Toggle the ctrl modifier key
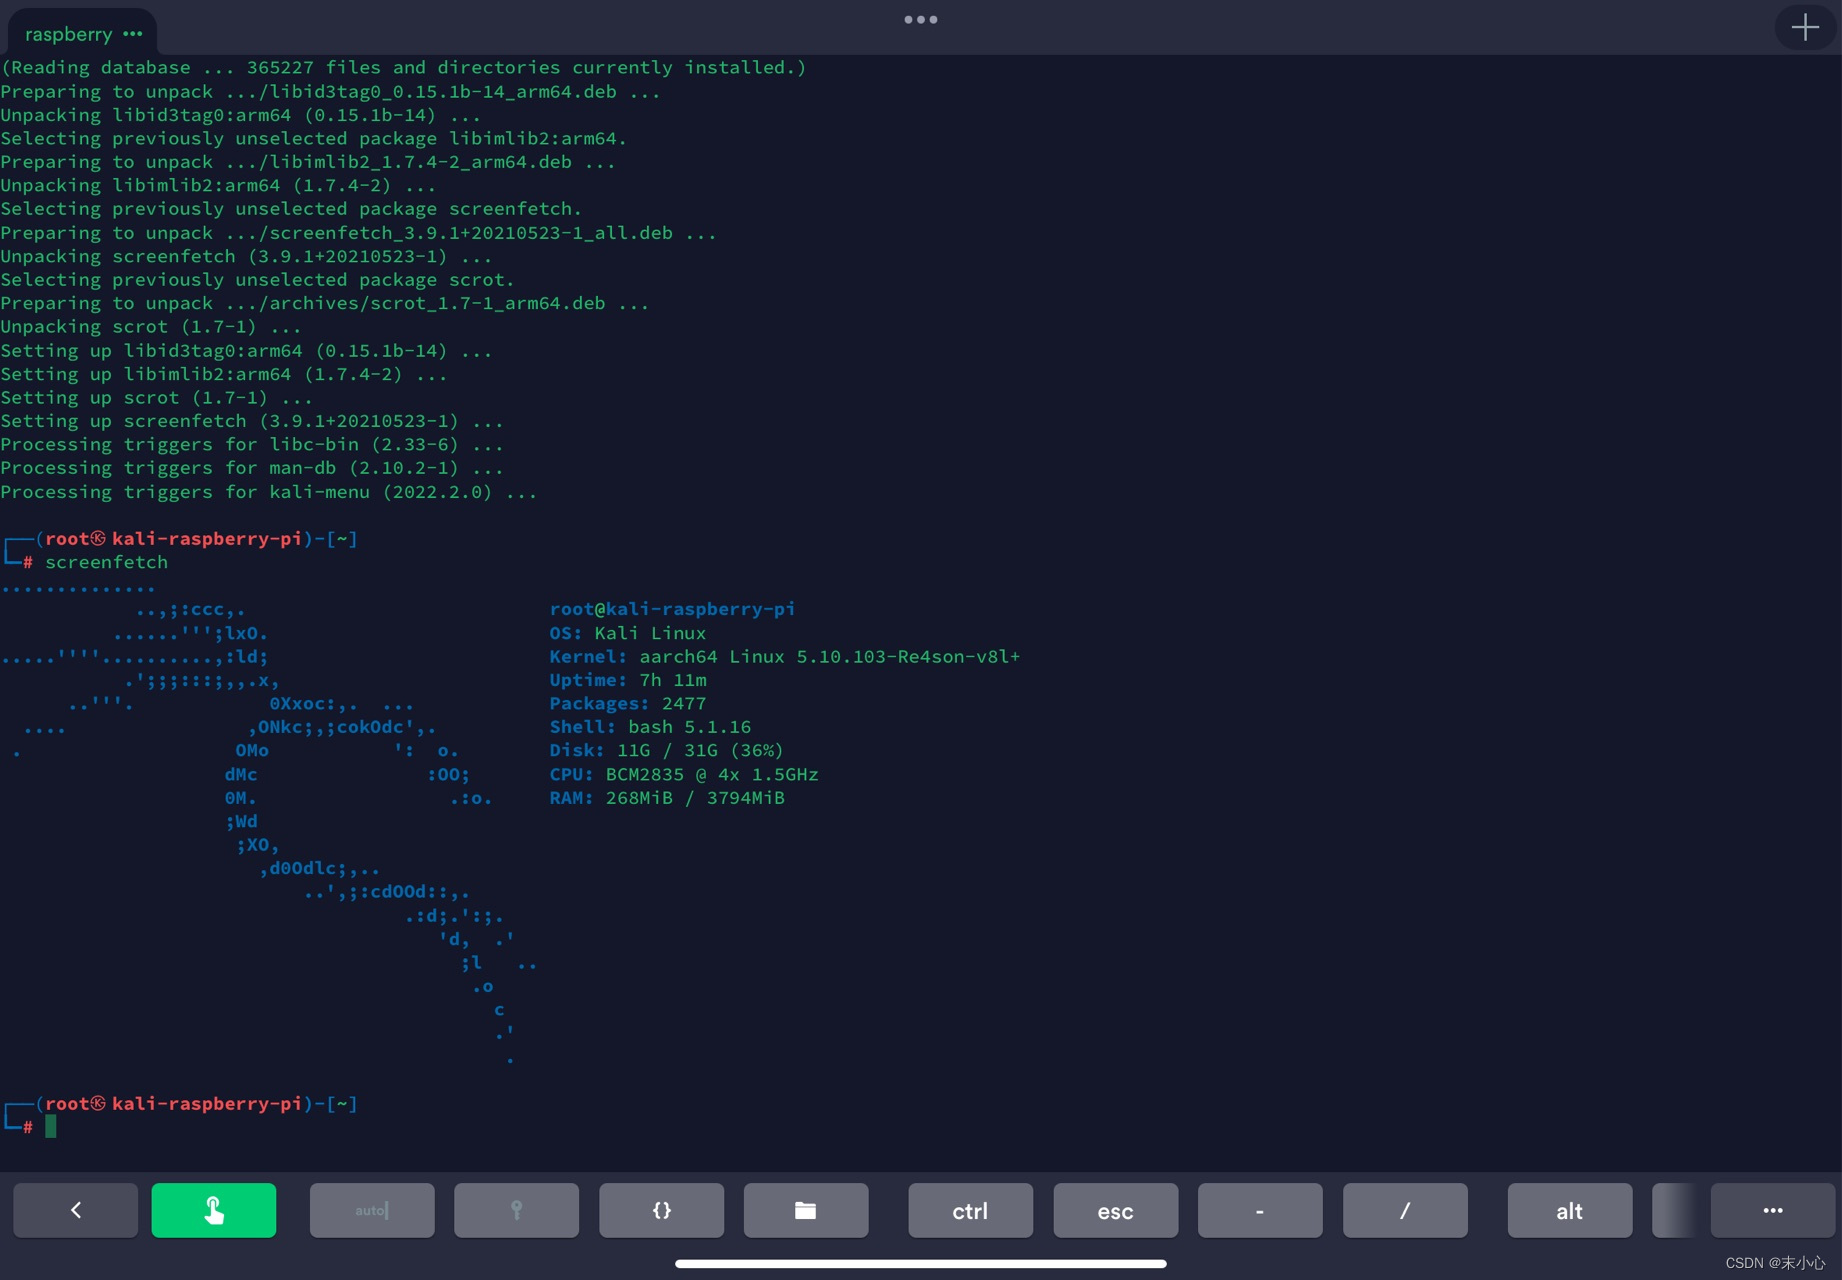The width and height of the screenshot is (1842, 1280). coord(969,1210)
